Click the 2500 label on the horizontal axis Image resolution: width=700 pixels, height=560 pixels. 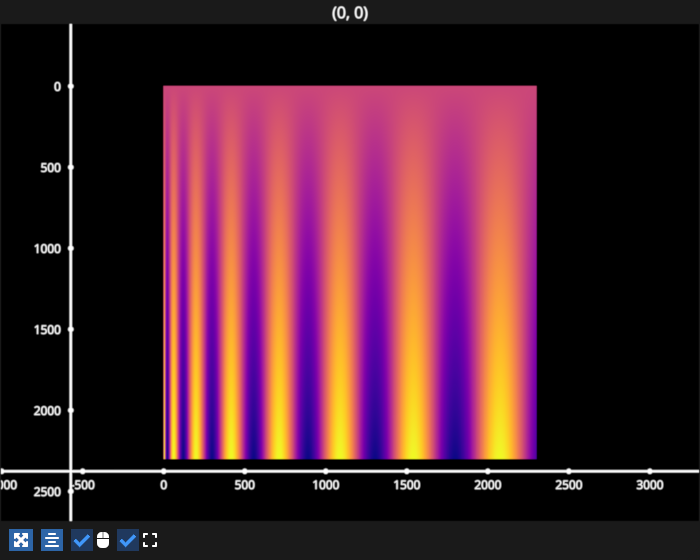point(568,485)
